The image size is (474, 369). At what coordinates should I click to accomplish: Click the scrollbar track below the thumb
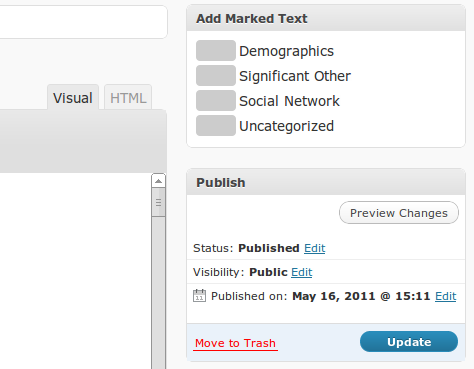pyautogui.click(x=158, y=293)
